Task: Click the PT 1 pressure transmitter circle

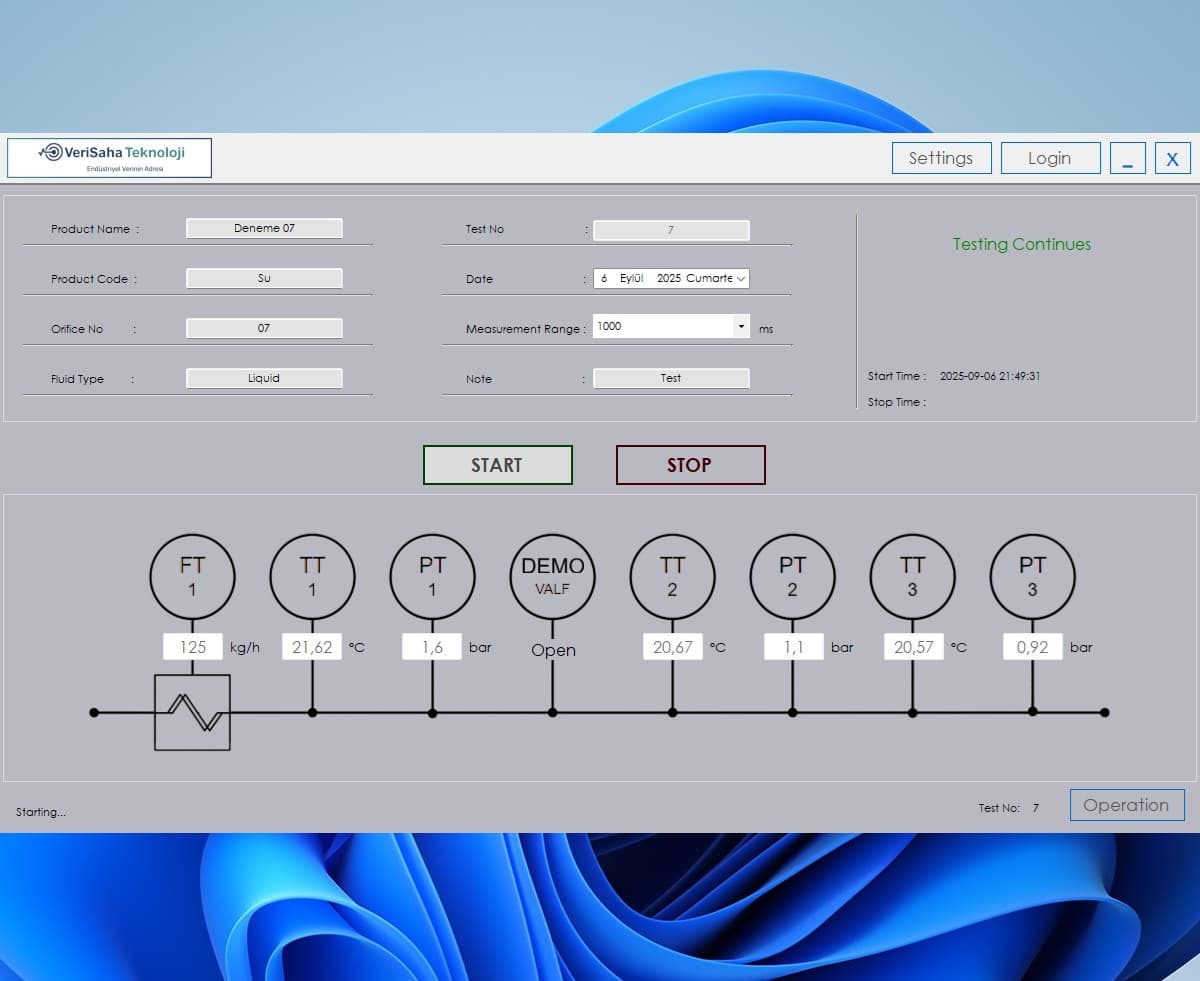Action: [x=432, y=577]
